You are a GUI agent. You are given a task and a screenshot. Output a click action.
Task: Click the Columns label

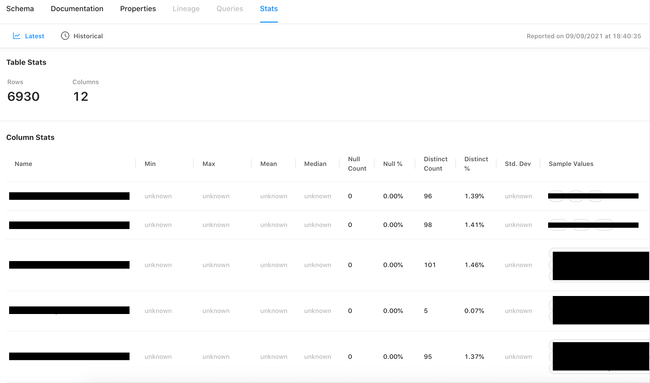(x=85, y=82)
